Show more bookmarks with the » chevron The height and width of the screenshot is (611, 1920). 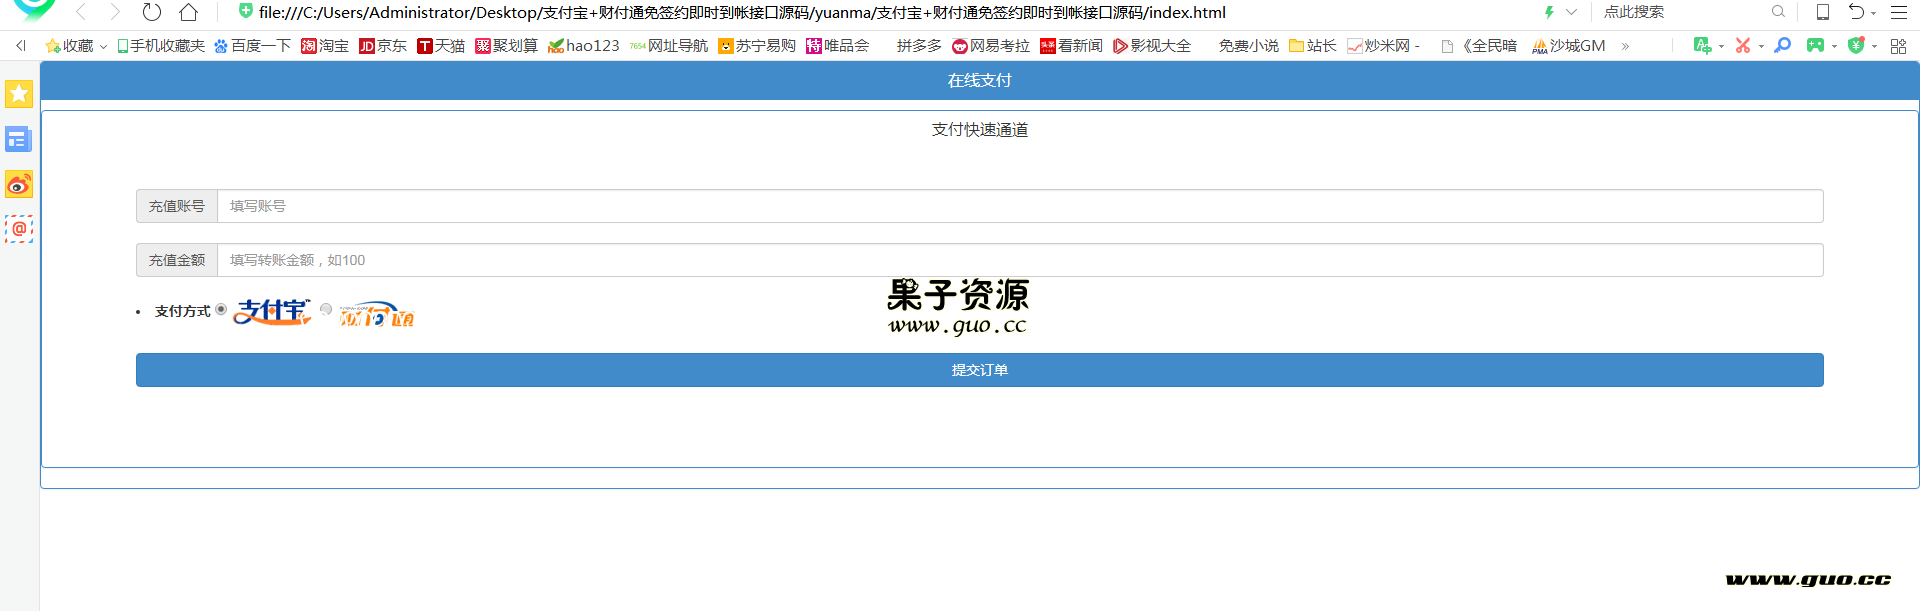tap(1625, 46)
